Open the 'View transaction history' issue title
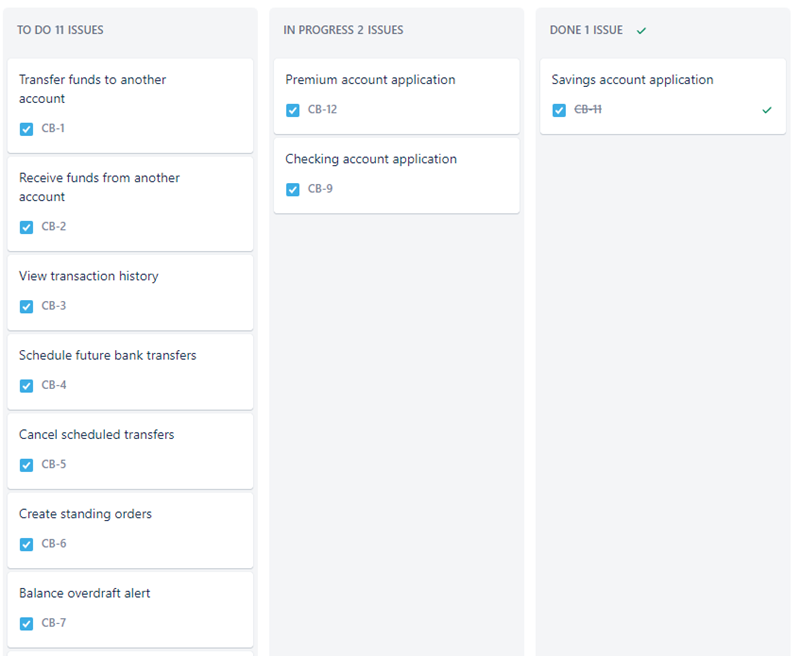The height and width of the screenshot is (656, 801). point(88,276)
